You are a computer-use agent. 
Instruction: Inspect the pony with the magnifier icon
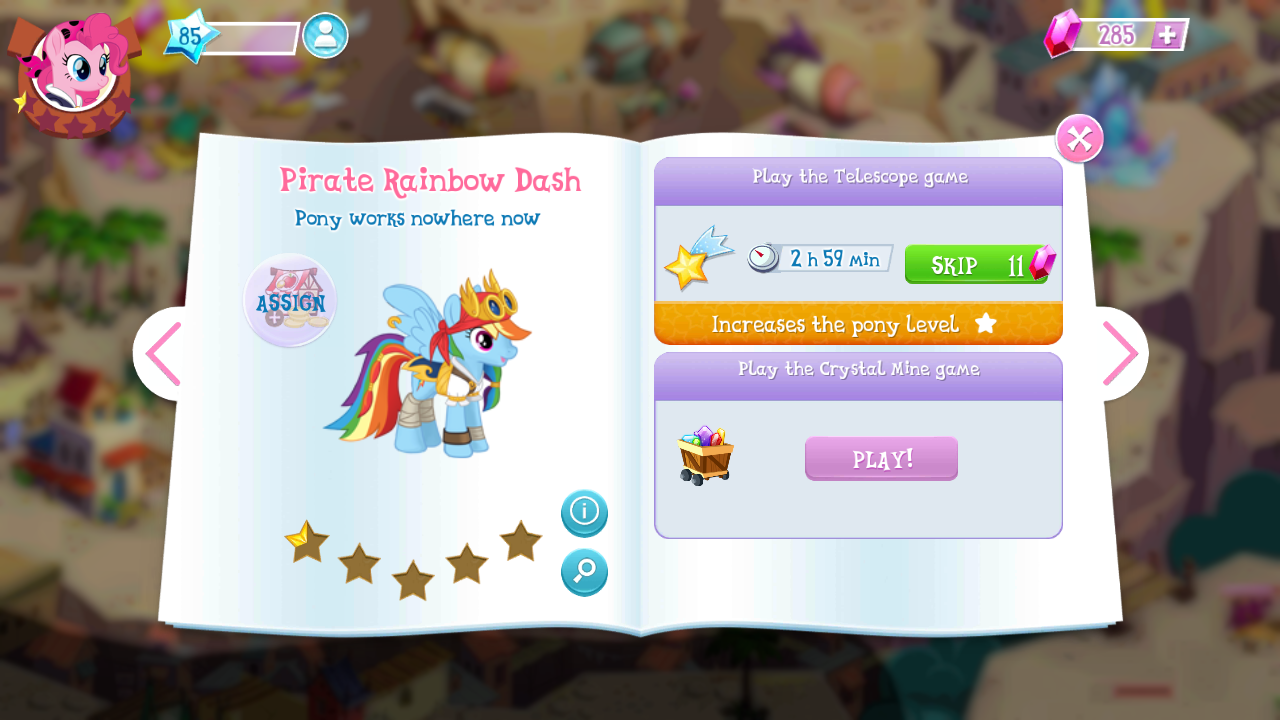point(584,572)
